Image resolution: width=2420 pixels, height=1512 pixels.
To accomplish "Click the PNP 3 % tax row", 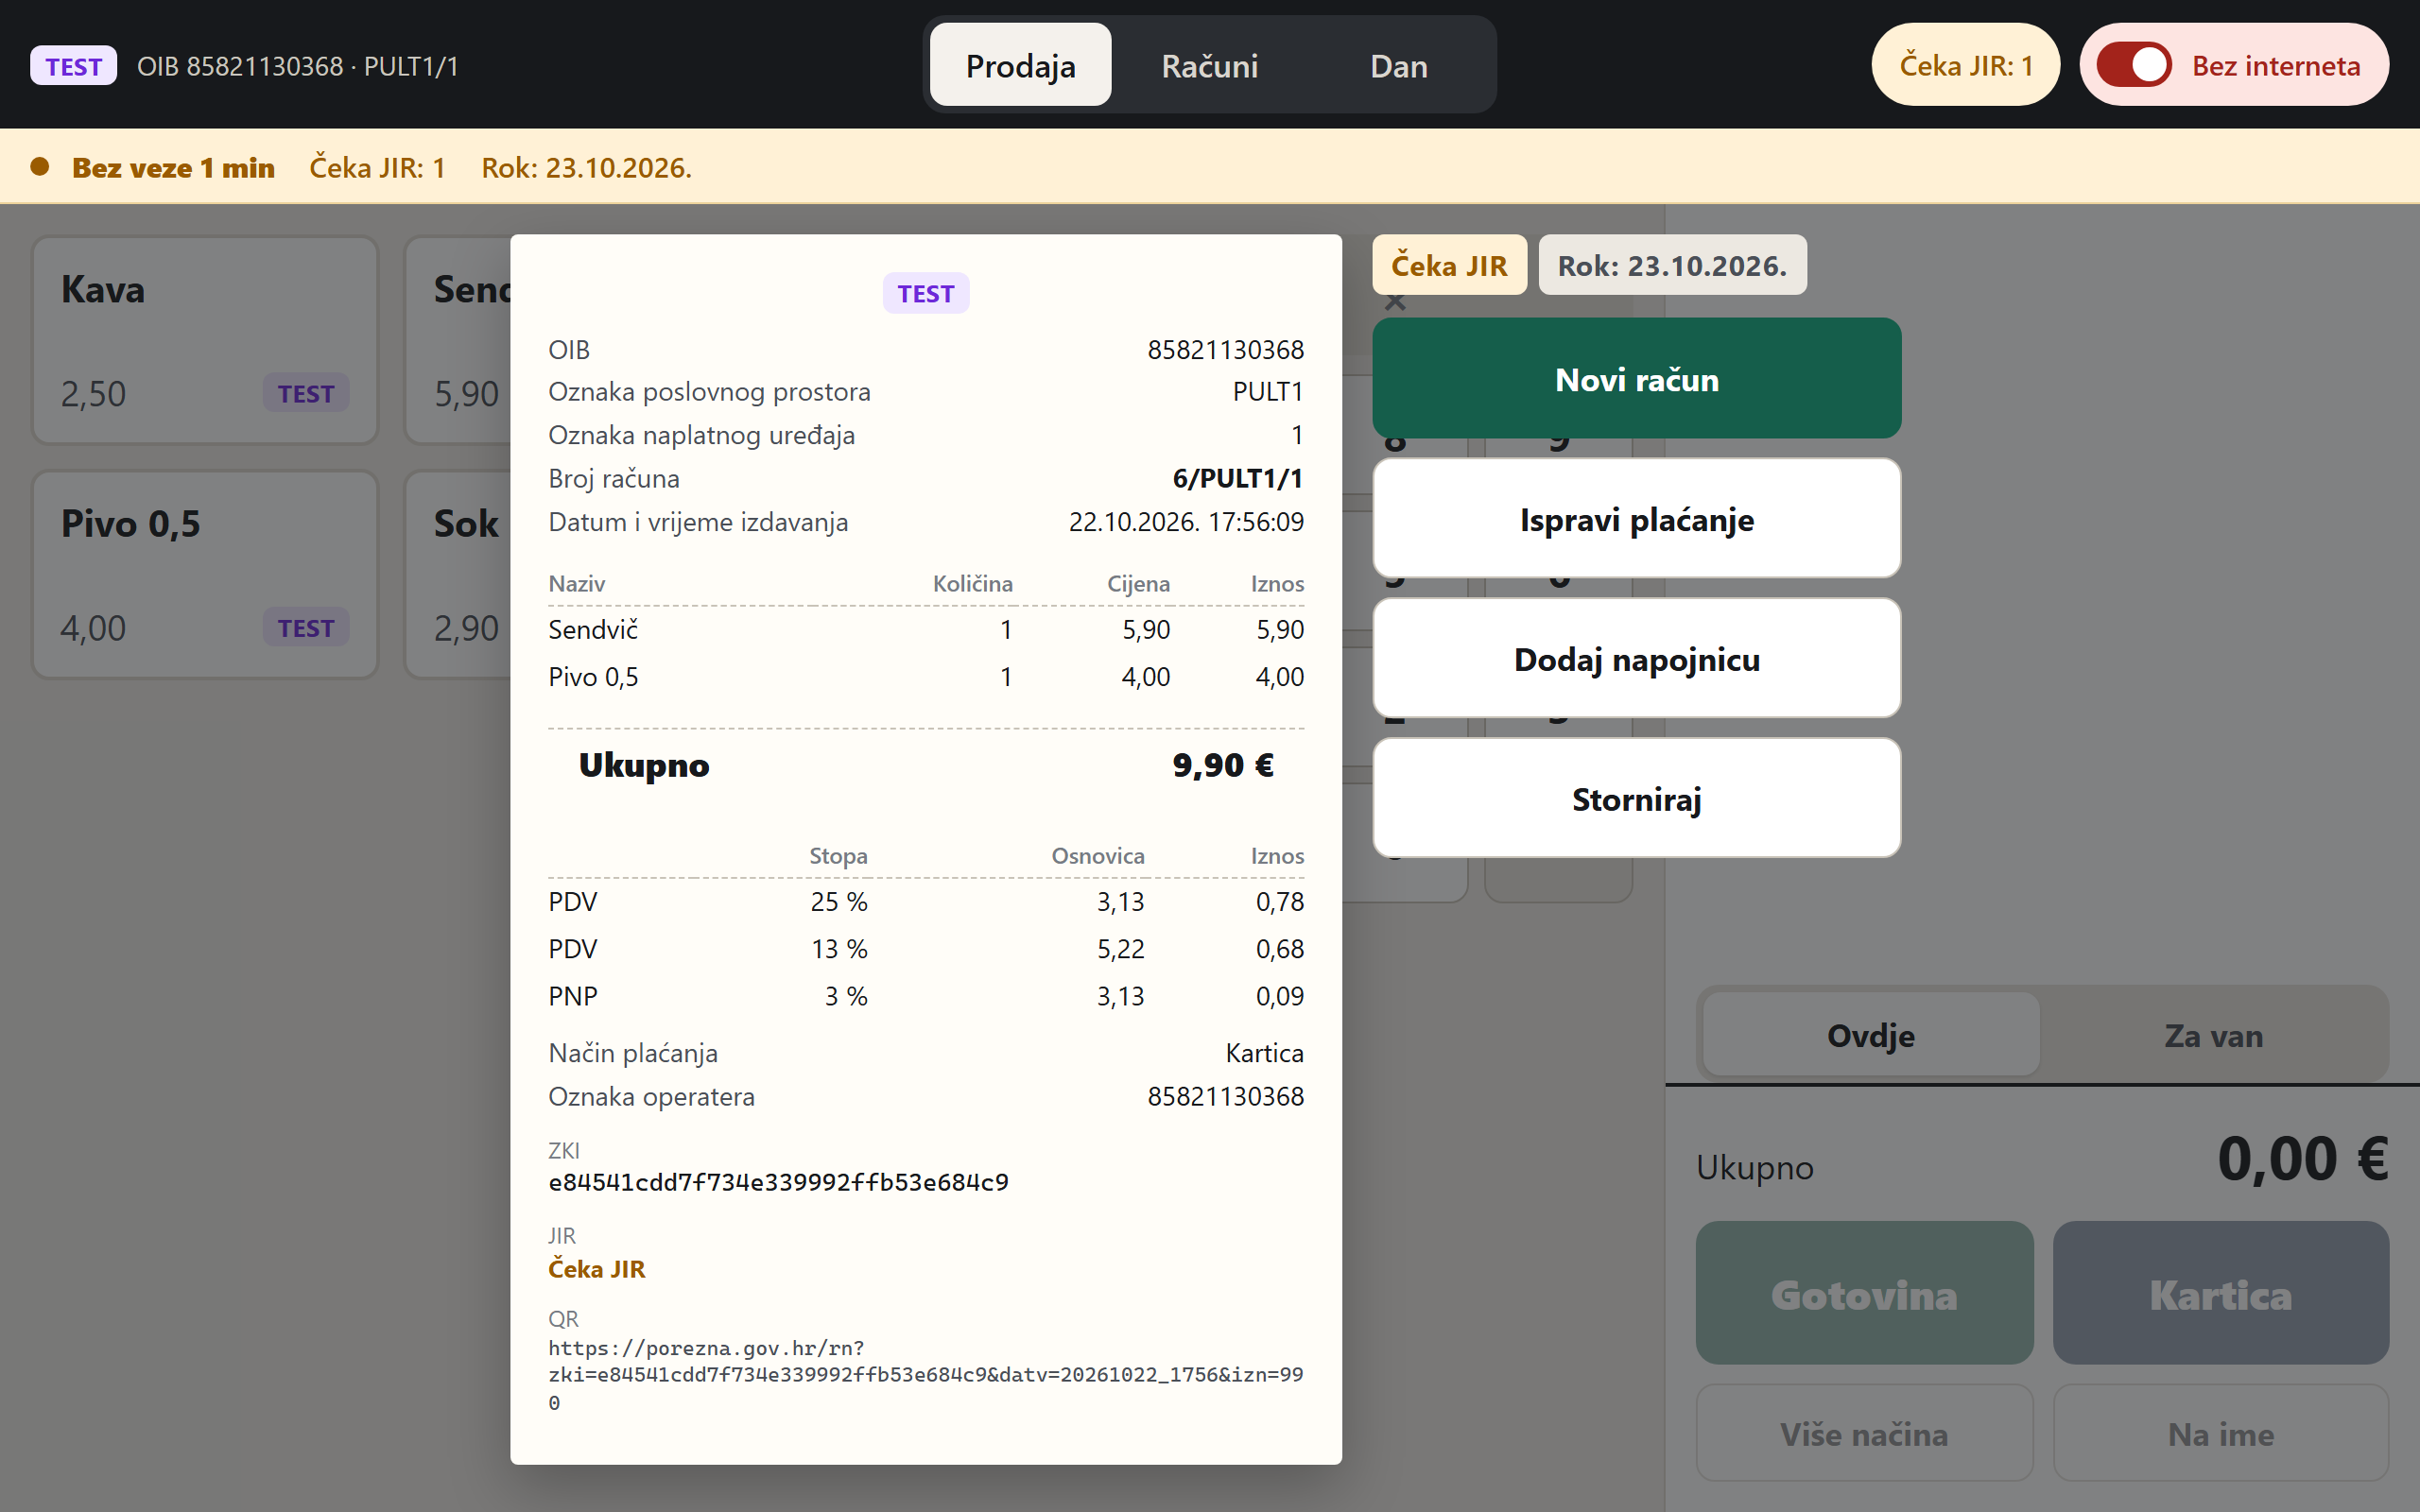I will pos(926,995).
